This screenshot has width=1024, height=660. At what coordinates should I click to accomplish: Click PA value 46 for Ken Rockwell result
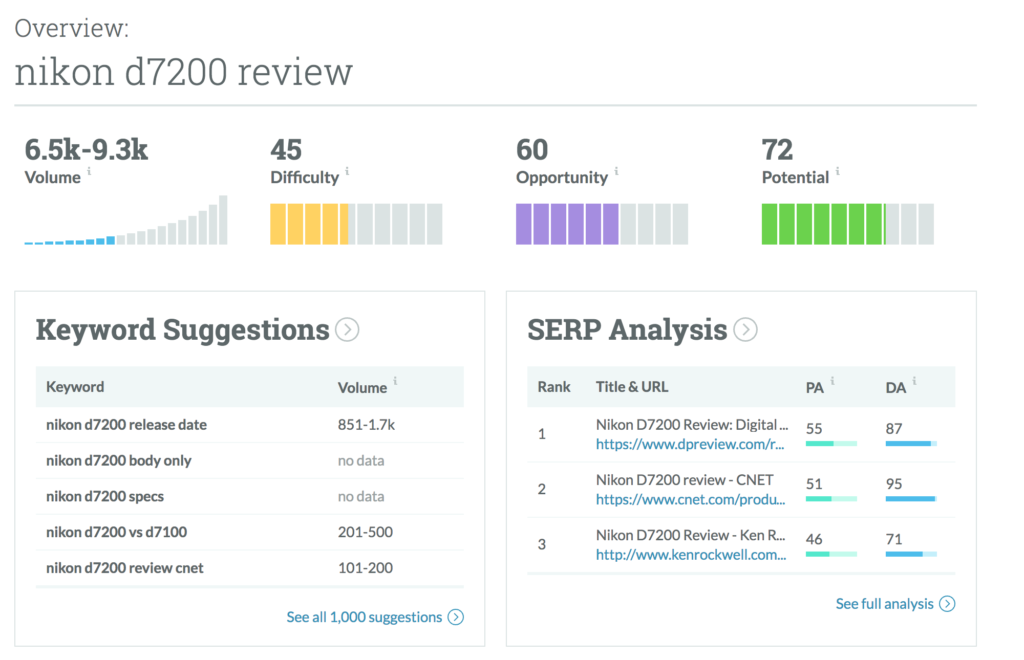[x=814, y=540]
